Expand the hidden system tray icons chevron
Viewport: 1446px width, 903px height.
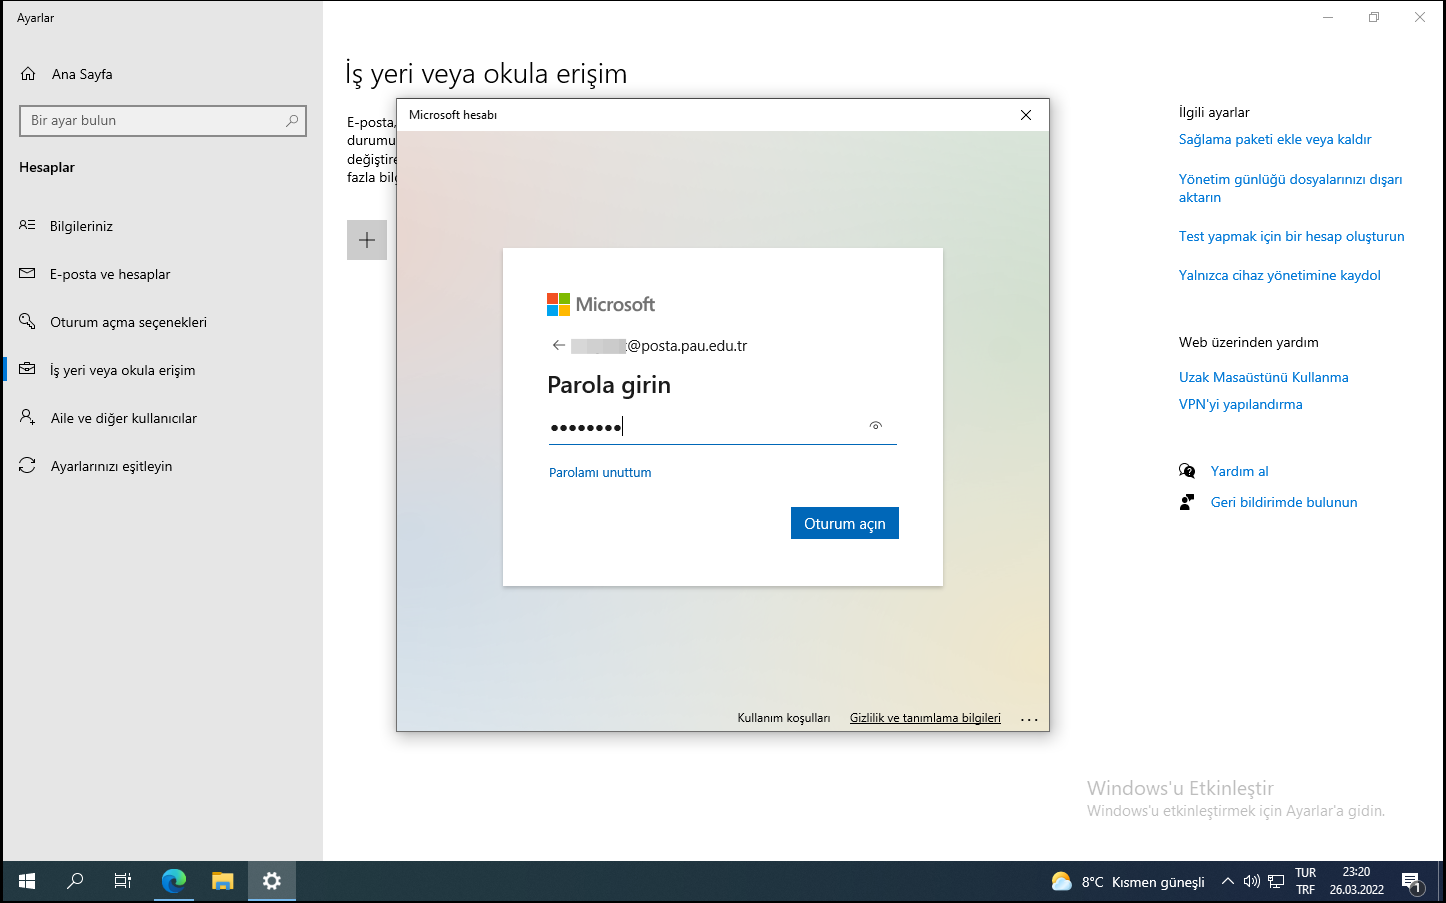tap(1228, 881)
